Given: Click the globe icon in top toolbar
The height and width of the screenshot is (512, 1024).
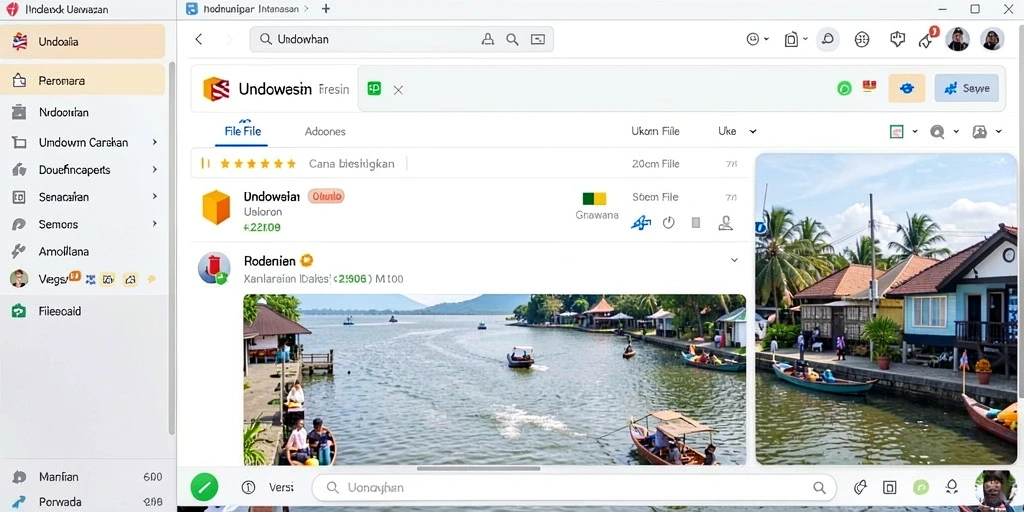Looking at the screenshot, I should coord(862,39).
